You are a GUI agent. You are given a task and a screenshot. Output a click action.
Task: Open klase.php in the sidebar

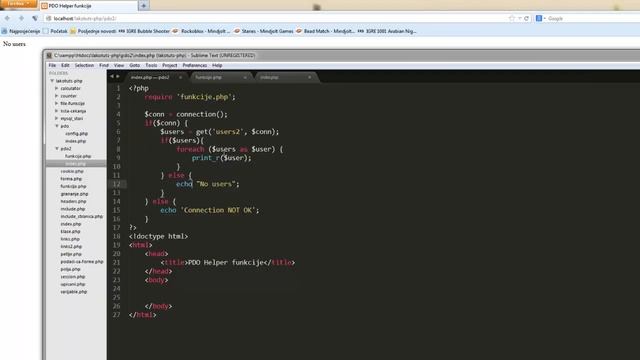[x=70, y=231]
